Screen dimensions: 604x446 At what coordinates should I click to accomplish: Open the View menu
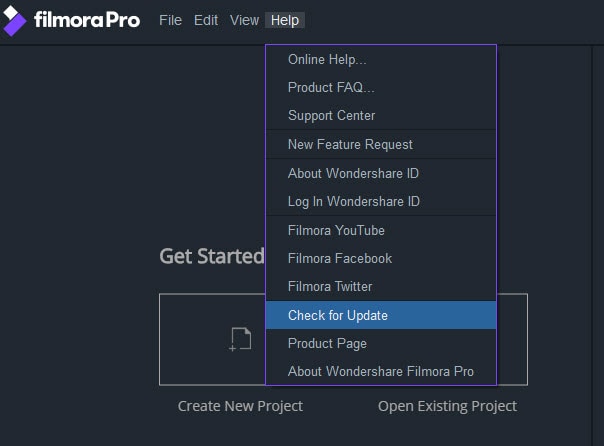[244, 20]
